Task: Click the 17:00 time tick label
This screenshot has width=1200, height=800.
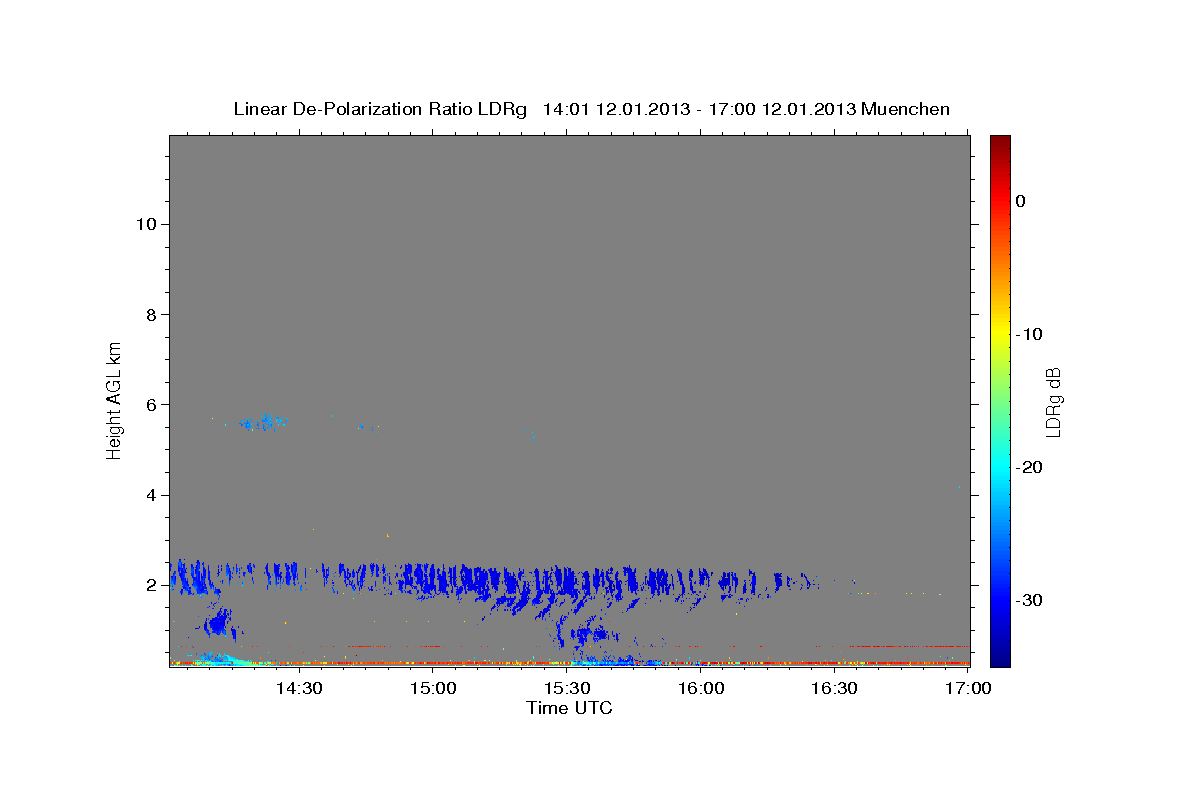Action: [968, 688]
